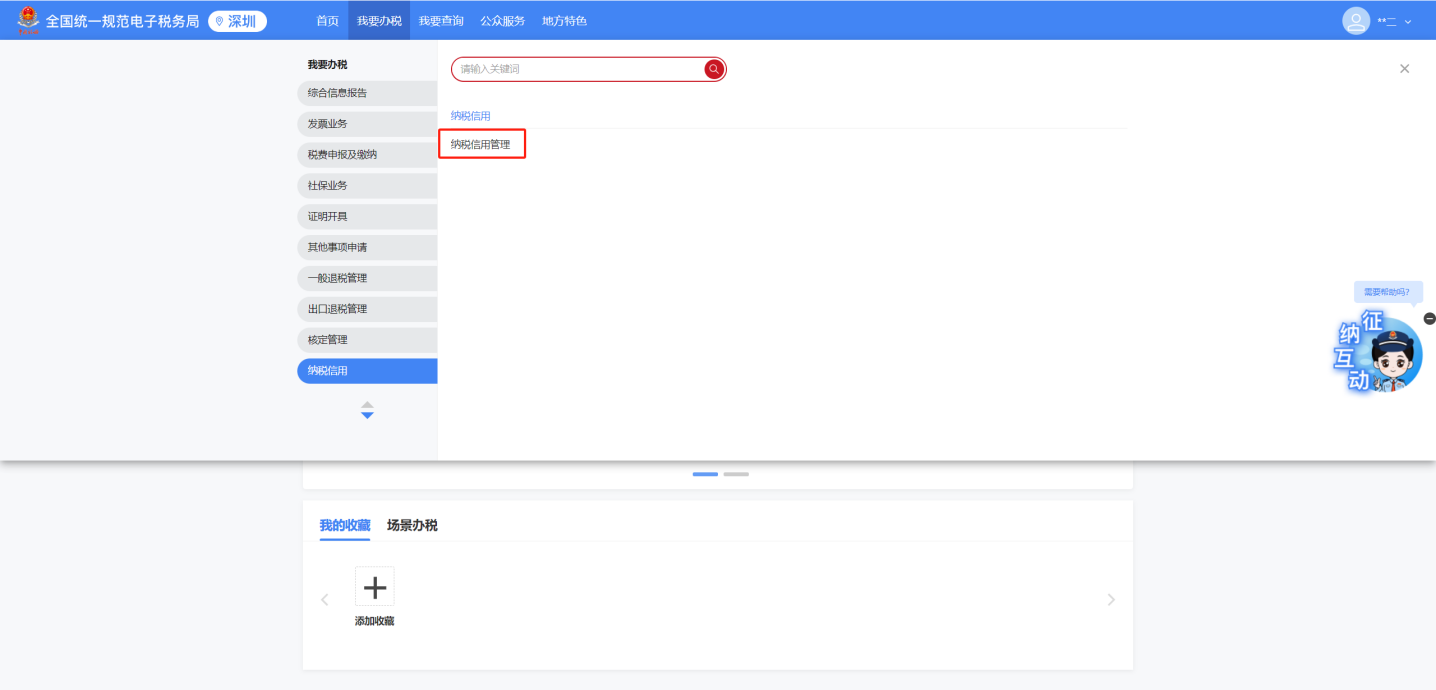Open the 我要查询 menu

coord(441,21)
